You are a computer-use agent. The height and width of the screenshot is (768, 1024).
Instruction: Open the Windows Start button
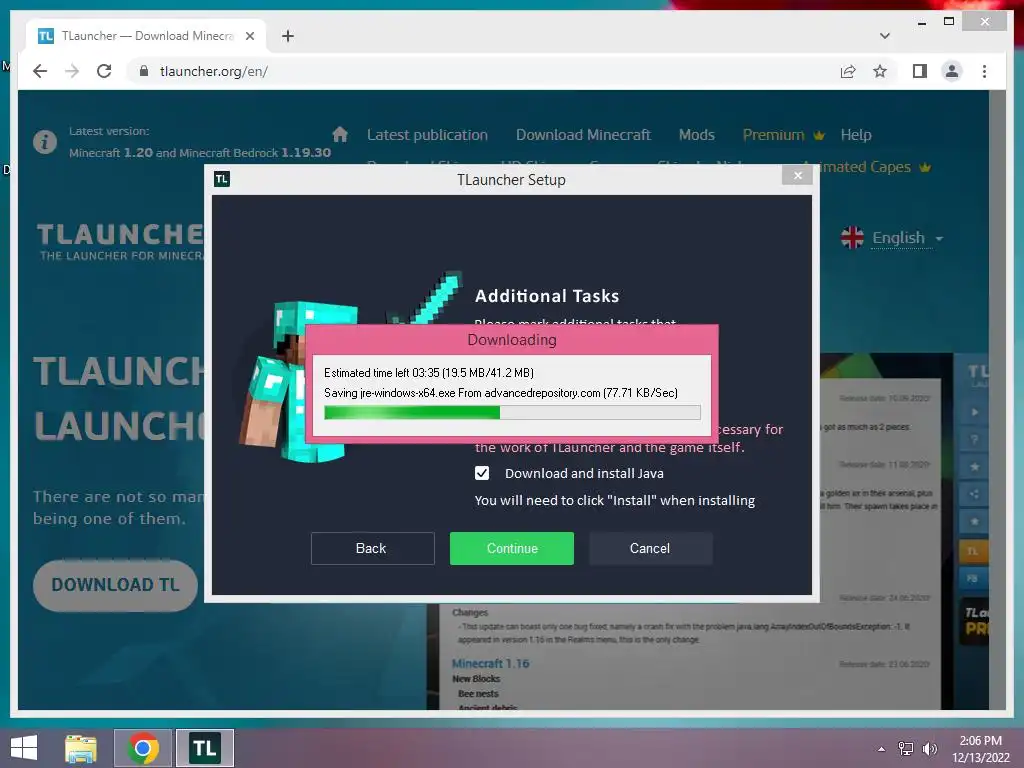(24, 748)
